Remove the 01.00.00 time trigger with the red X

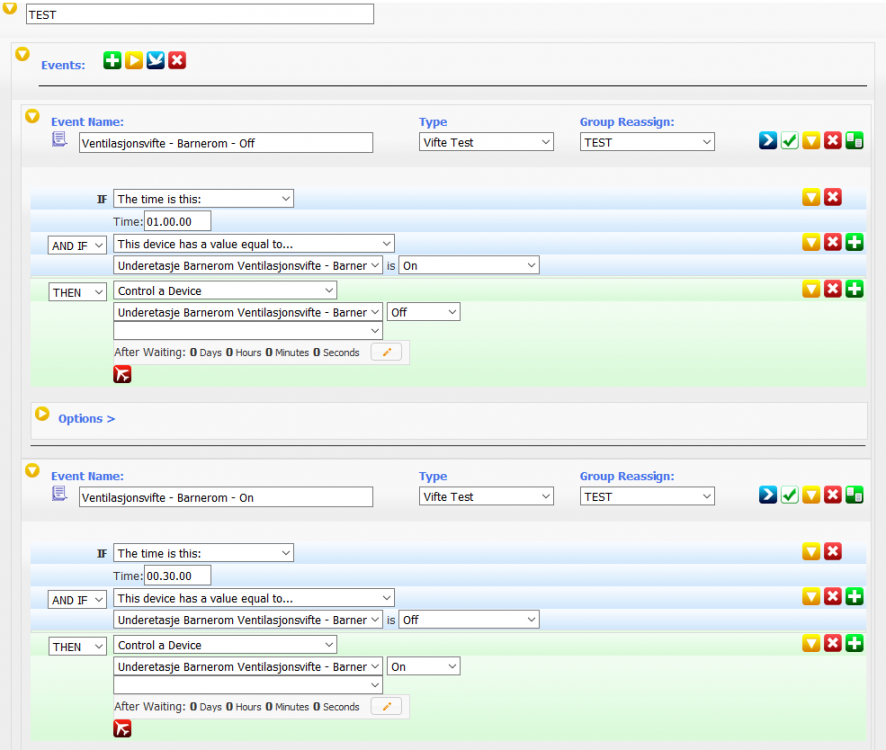pos(832,197)
